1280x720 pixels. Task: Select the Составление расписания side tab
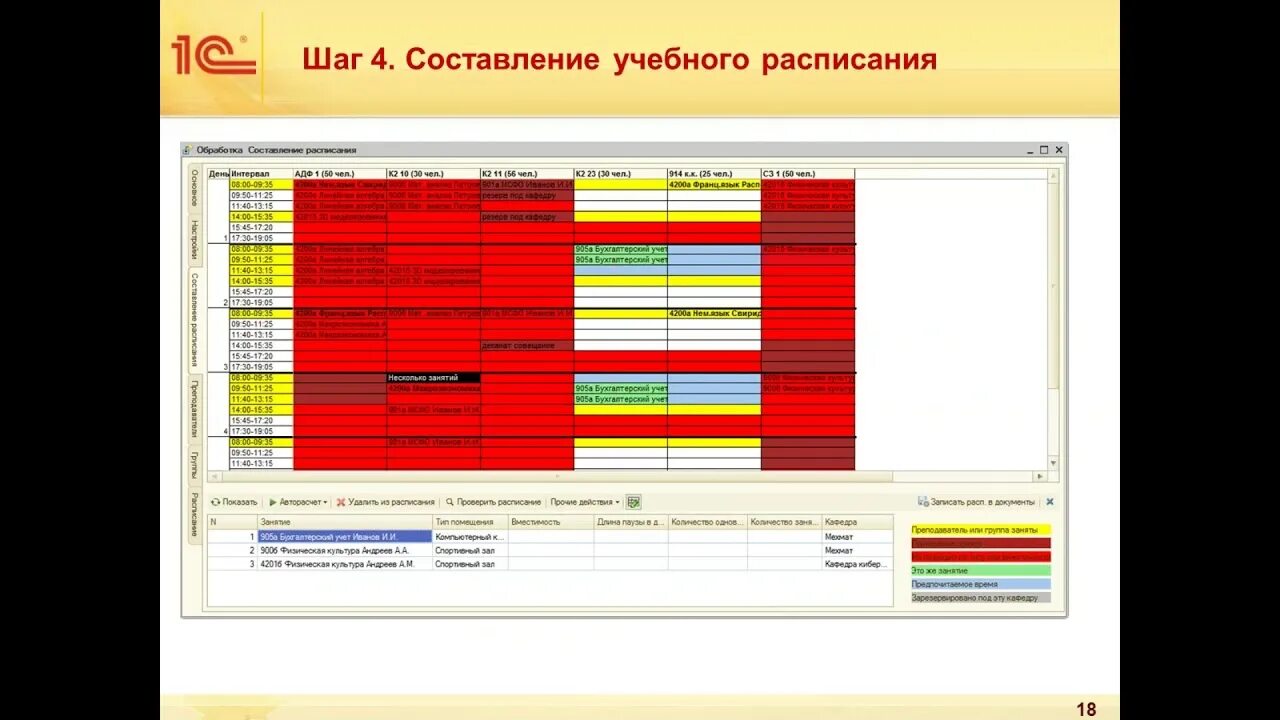195,320
